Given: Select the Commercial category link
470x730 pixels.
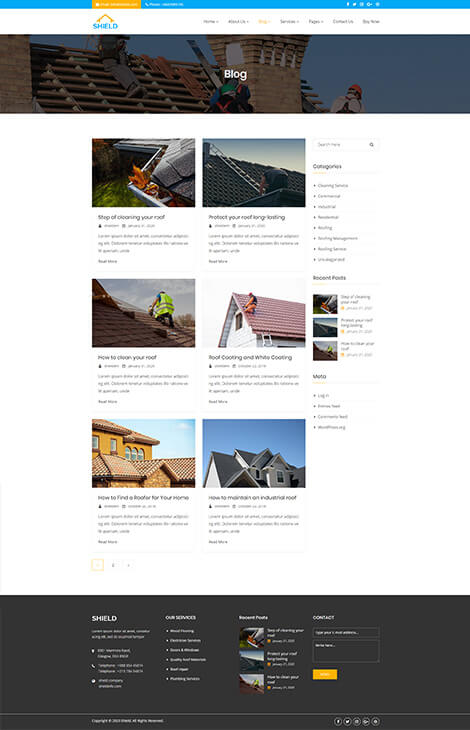Looking at the screenshot, I should coord(329,196).
